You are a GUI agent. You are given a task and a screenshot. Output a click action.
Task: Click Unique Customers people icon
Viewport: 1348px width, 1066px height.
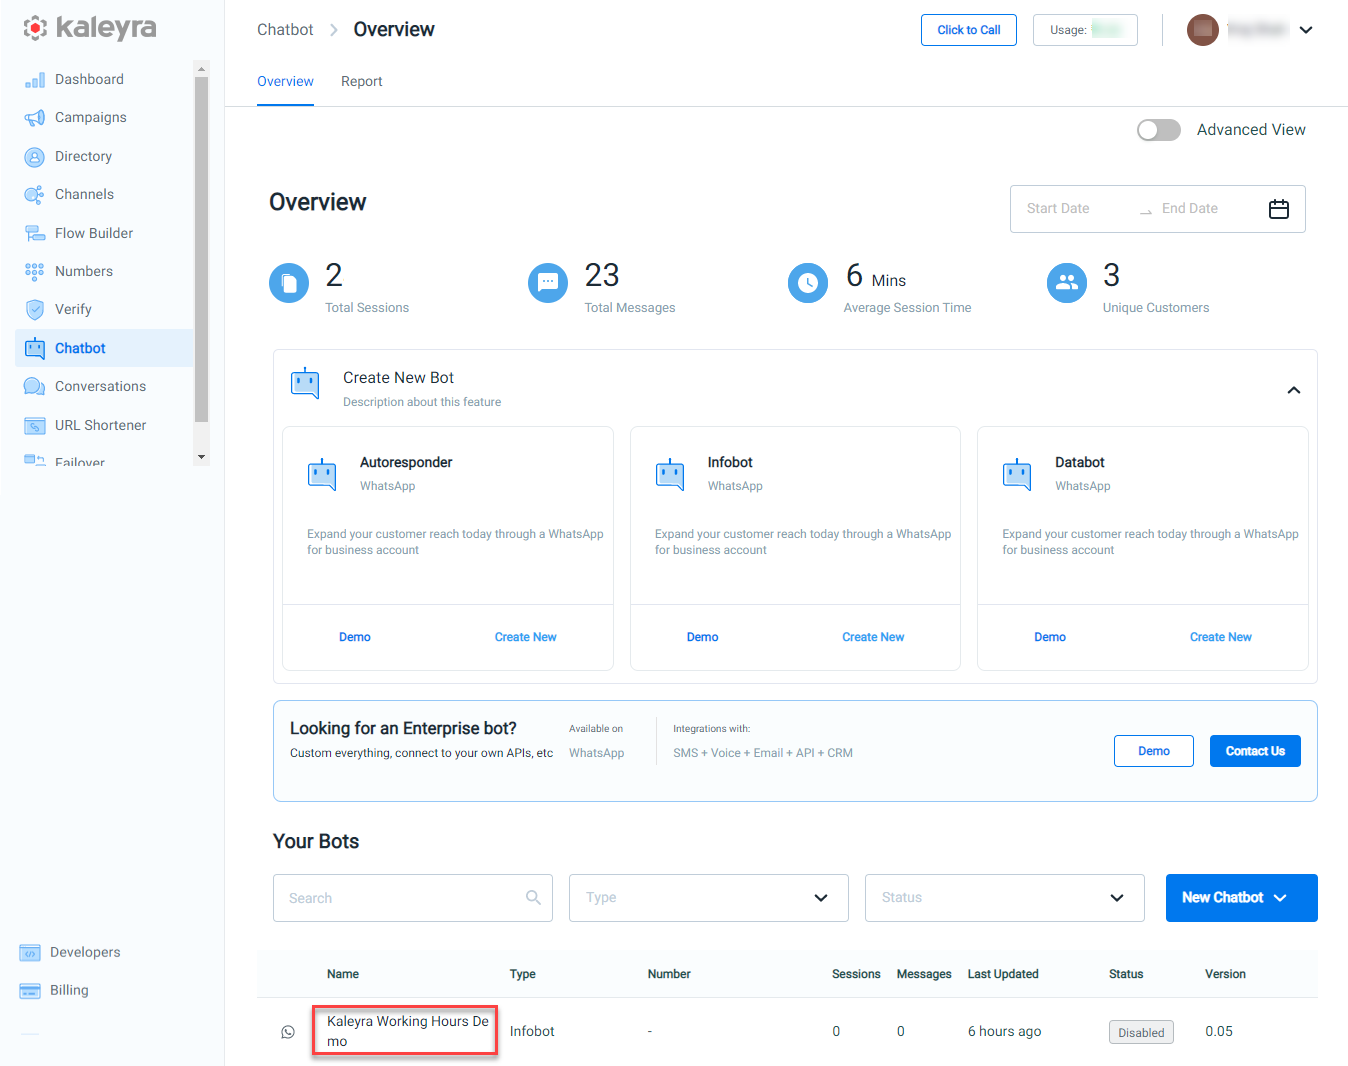(1067, 283)
